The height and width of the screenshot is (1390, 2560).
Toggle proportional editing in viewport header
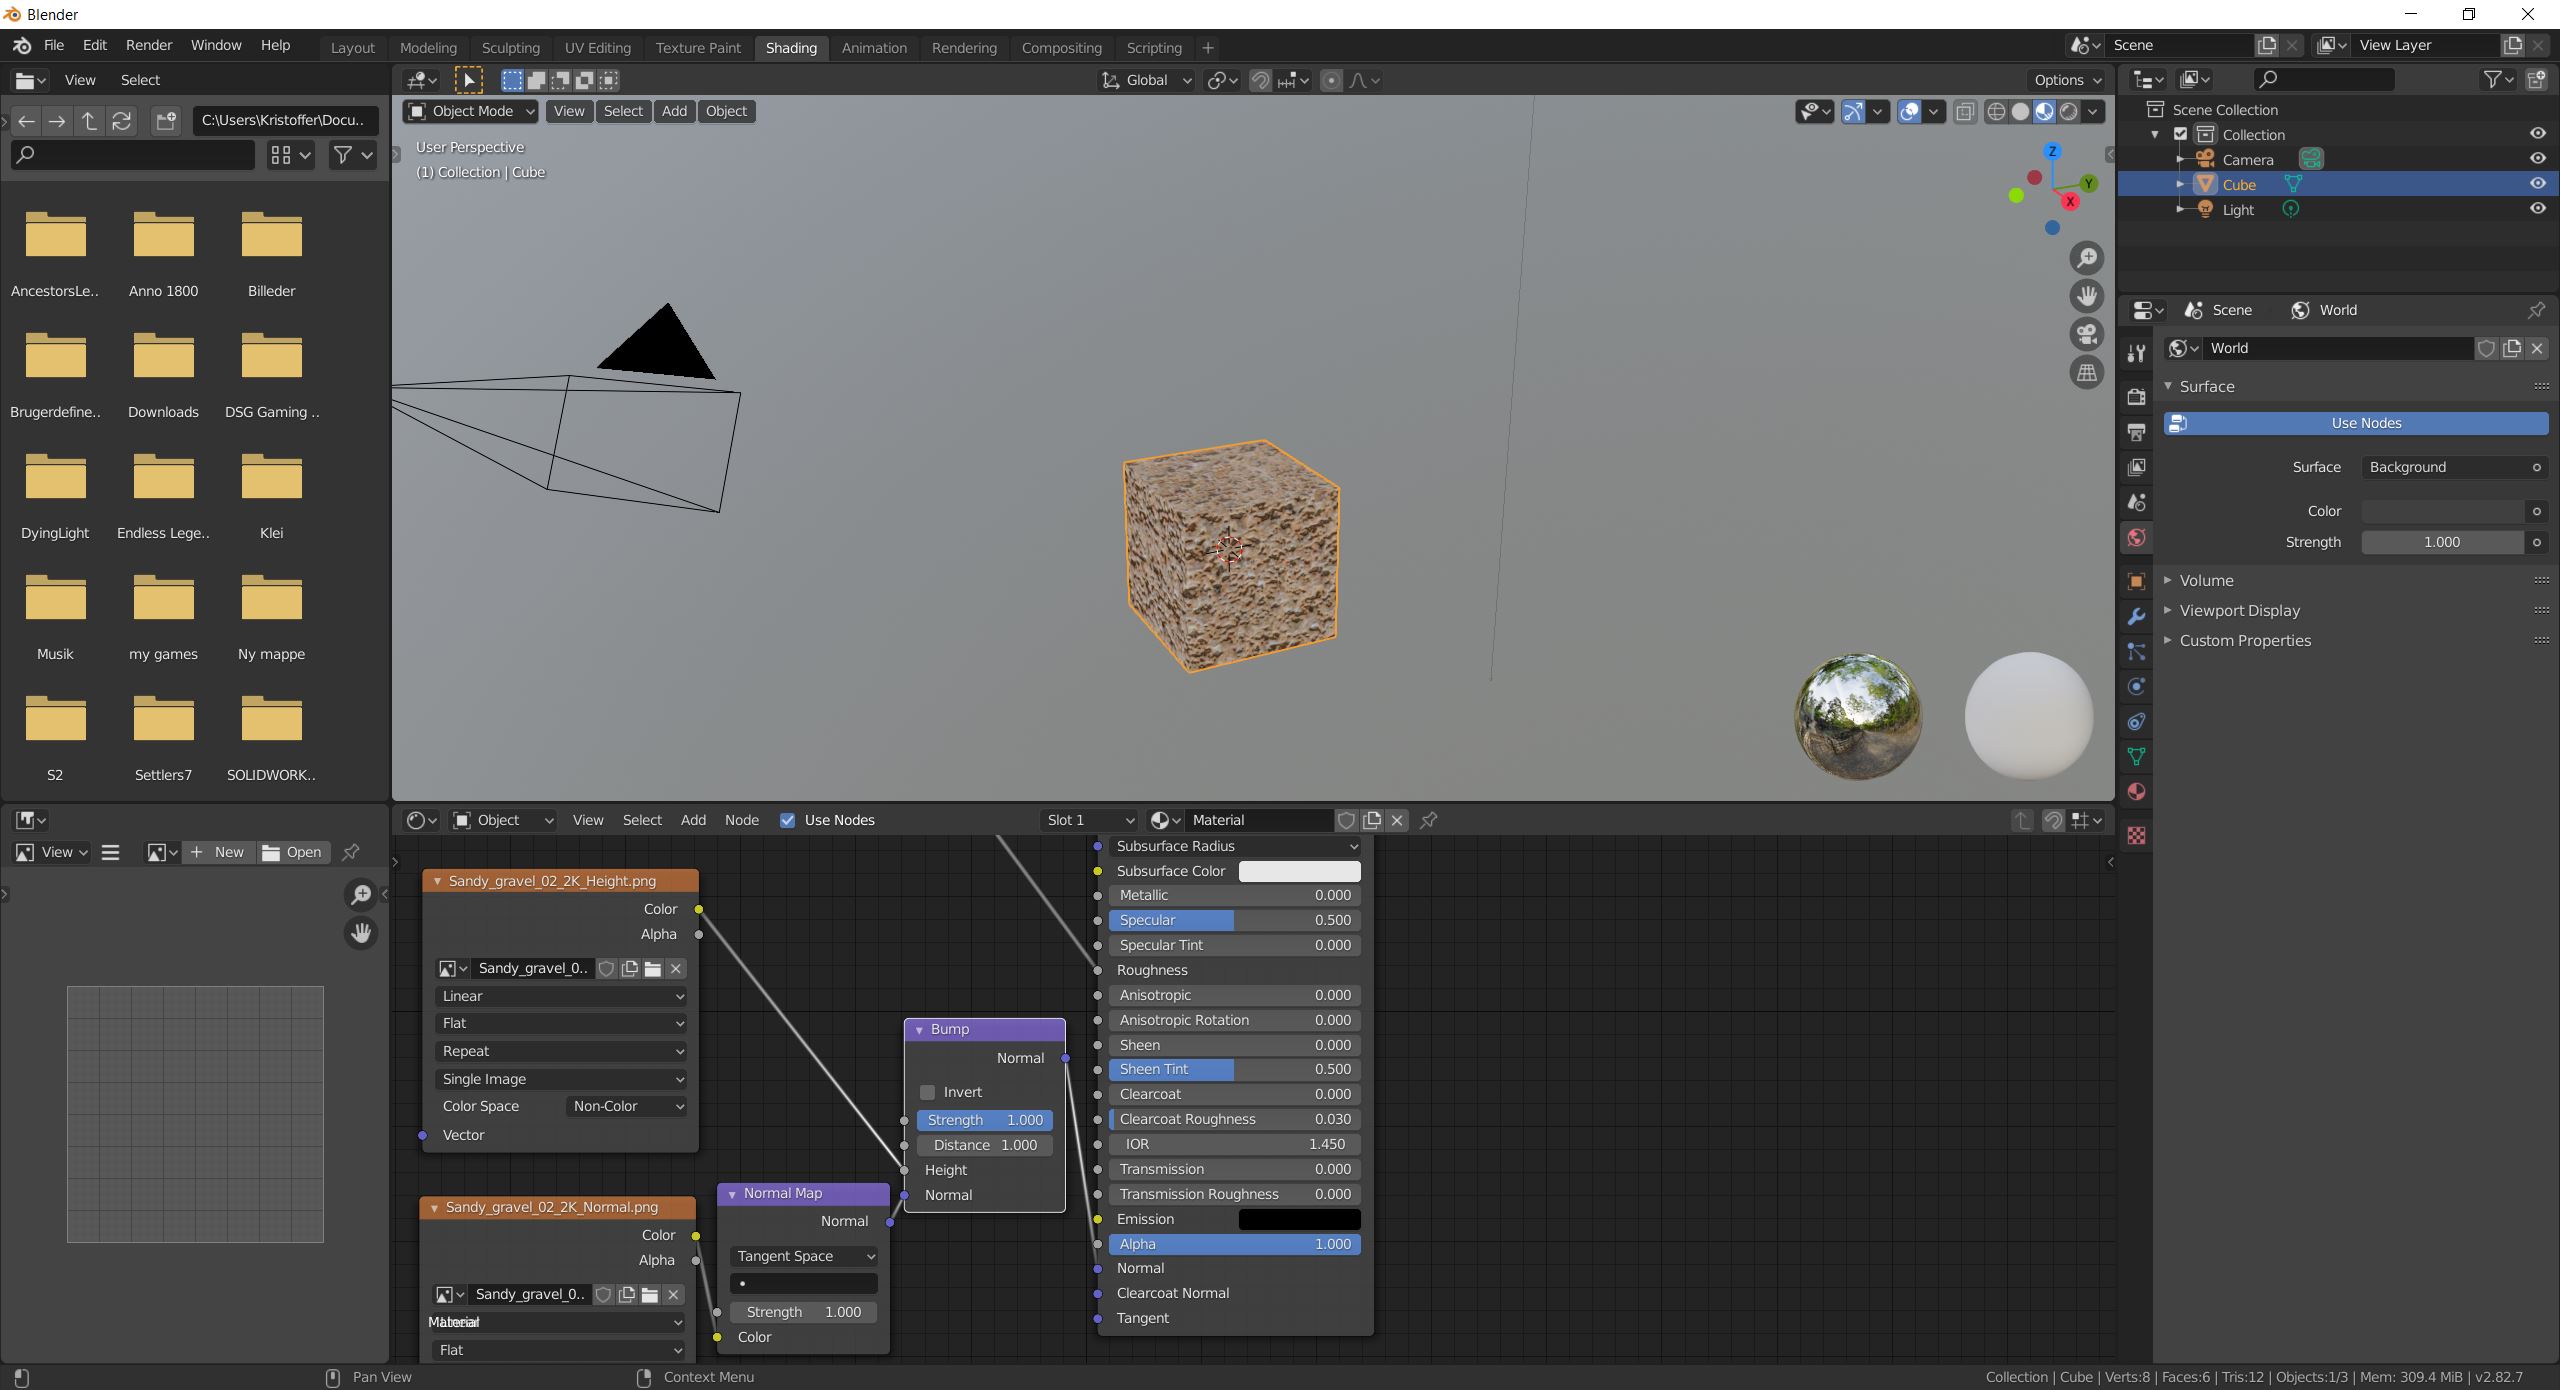(x=1331, y=80)
